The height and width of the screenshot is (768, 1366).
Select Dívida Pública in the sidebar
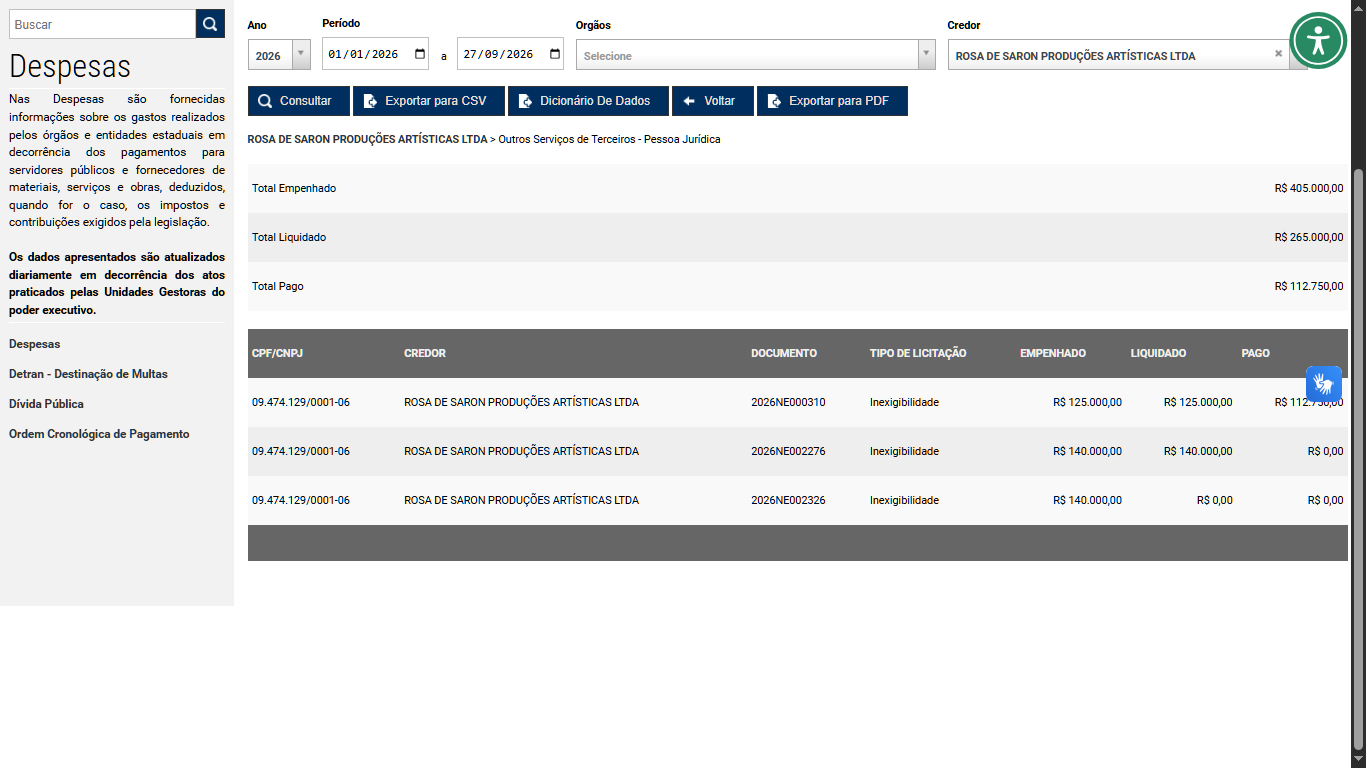coord(46,404)
